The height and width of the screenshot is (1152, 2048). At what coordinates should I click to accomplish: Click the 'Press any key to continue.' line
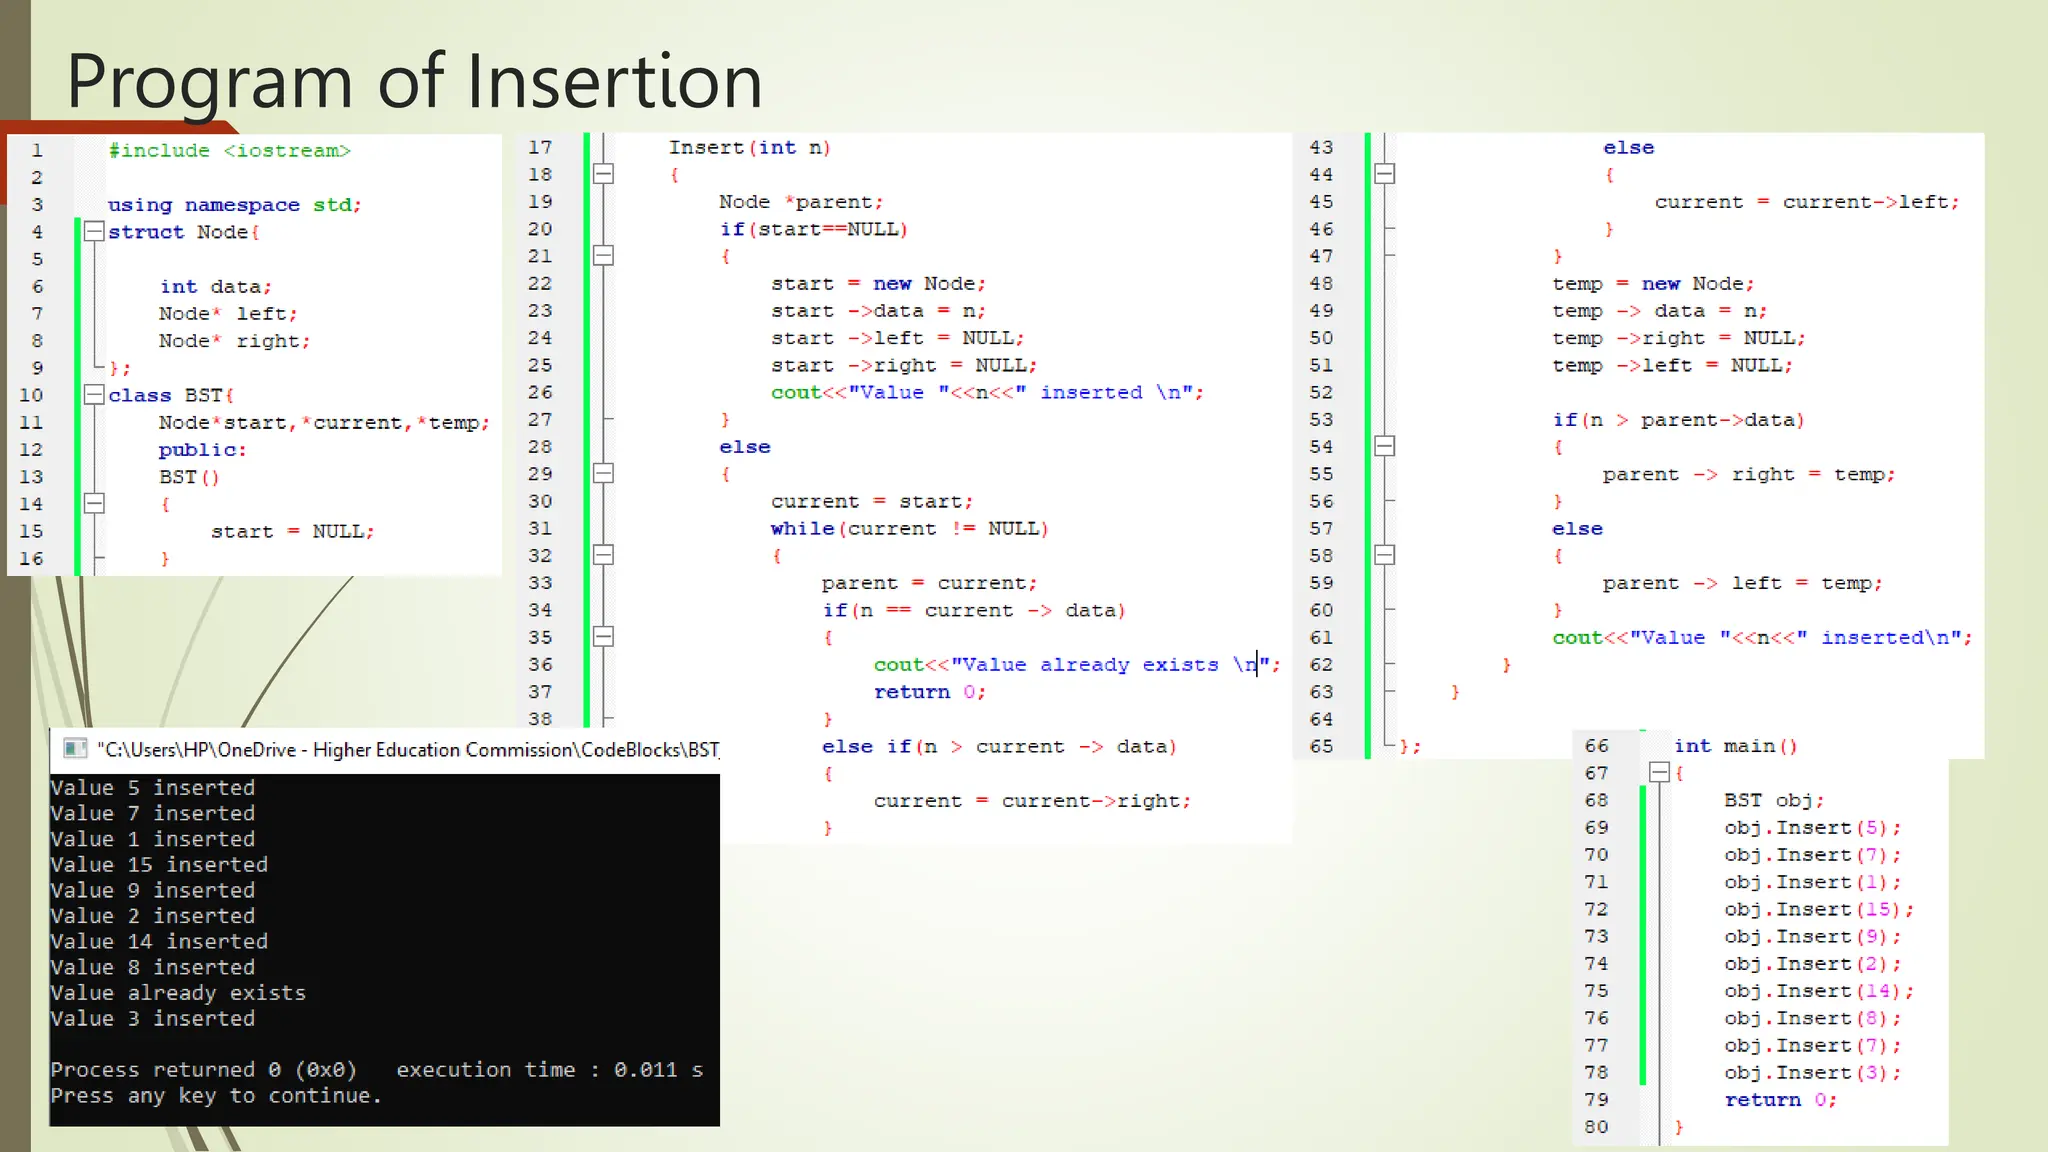tap(216, 1096)
